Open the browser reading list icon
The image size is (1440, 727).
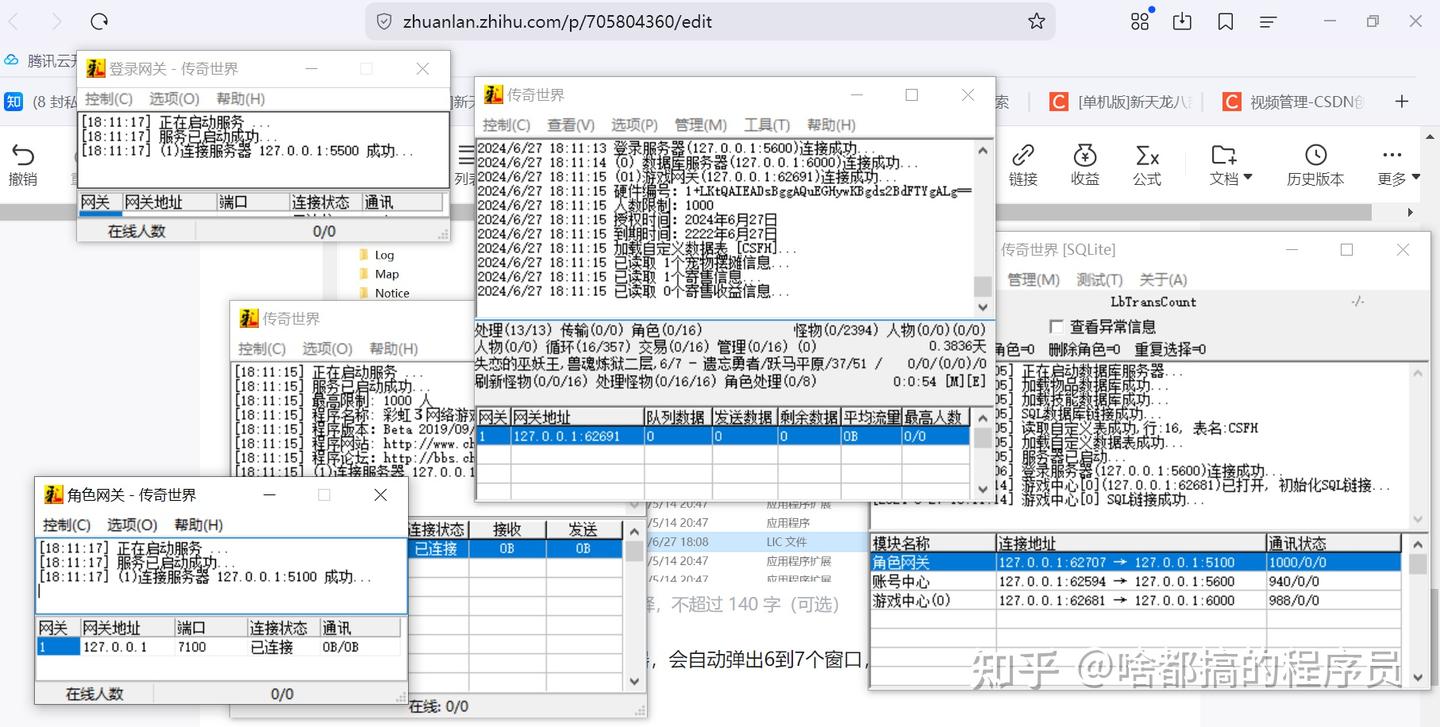[1268, 21]
